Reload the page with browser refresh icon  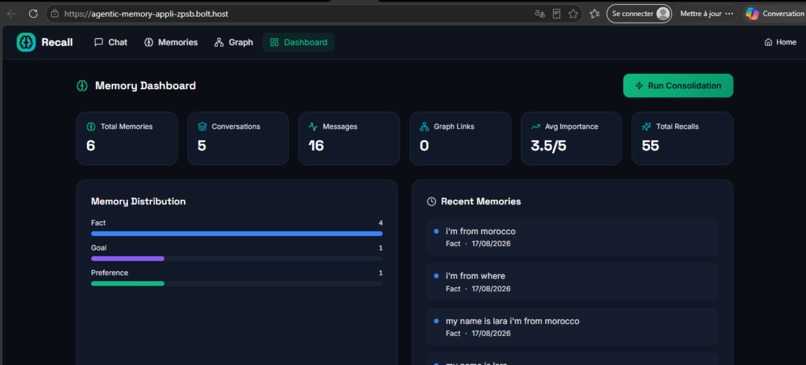point(33,14)
